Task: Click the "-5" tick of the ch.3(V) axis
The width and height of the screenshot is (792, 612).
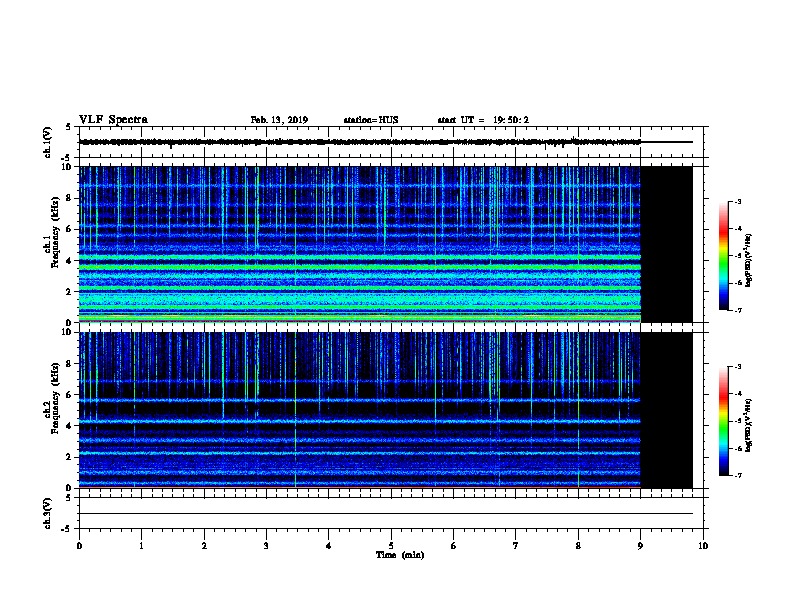Action: [x=67, y=529]
